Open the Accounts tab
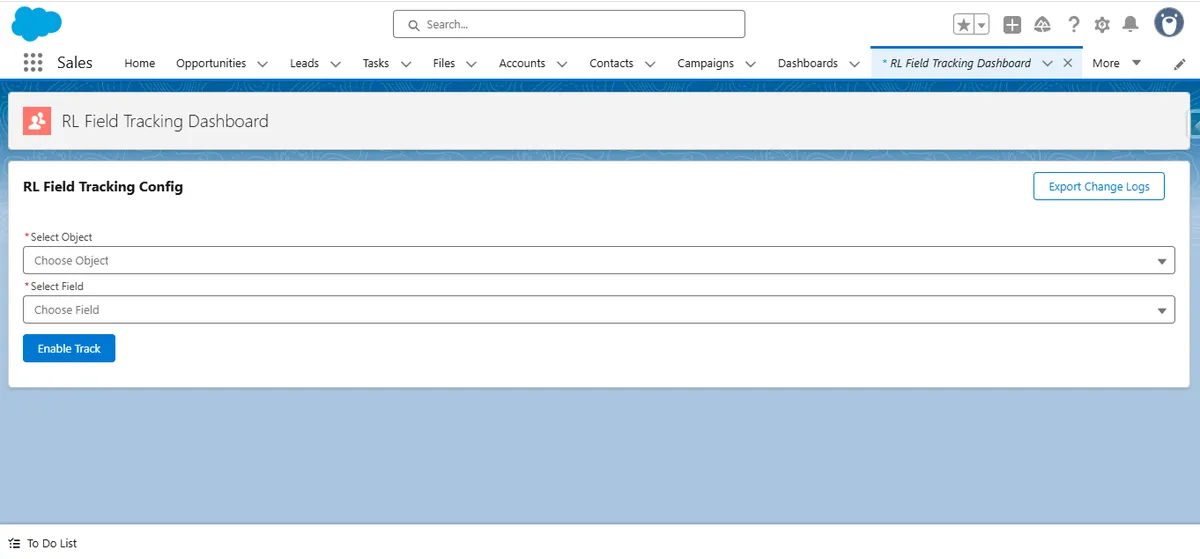This screenshot has width=1200, height=559. tap(522, 63)
